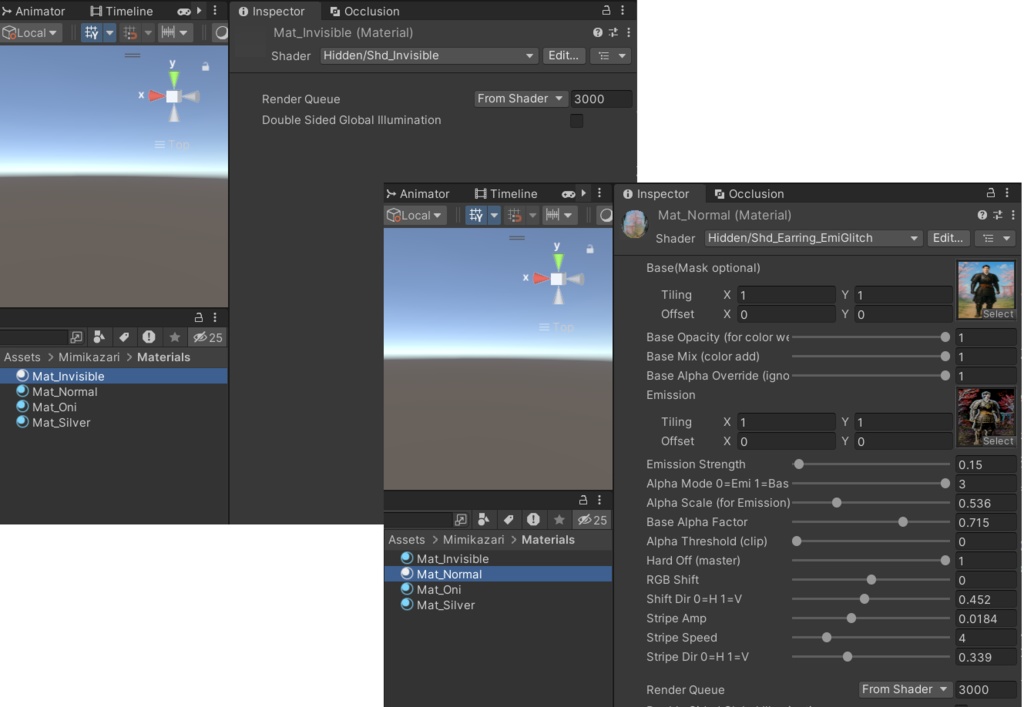Open shader list menu icon in front Inspector
This screenshot has width=1024, height=707.
point(997,238)
